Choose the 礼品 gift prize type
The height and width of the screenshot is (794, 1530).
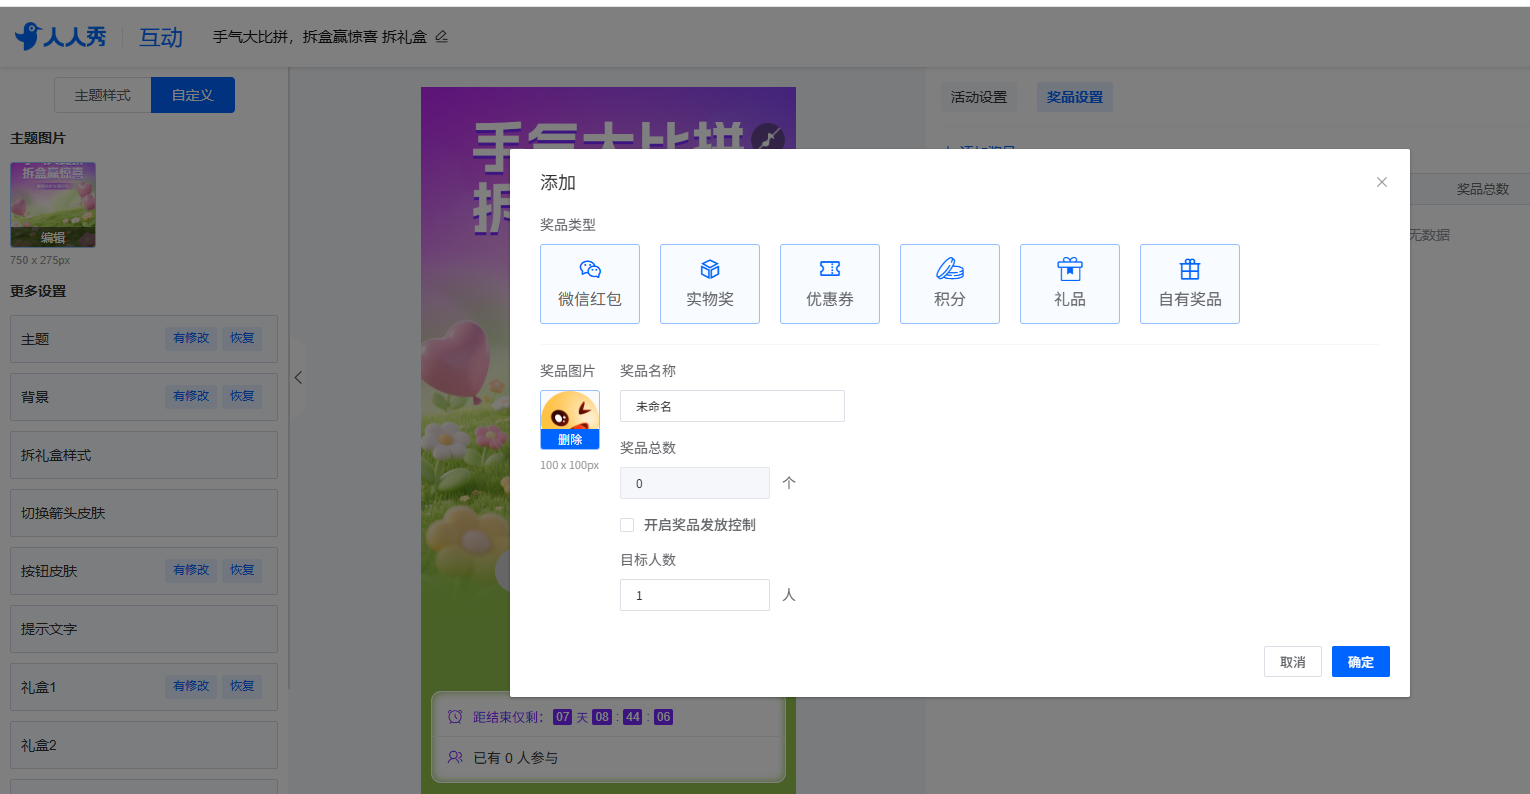point(1070,284)
